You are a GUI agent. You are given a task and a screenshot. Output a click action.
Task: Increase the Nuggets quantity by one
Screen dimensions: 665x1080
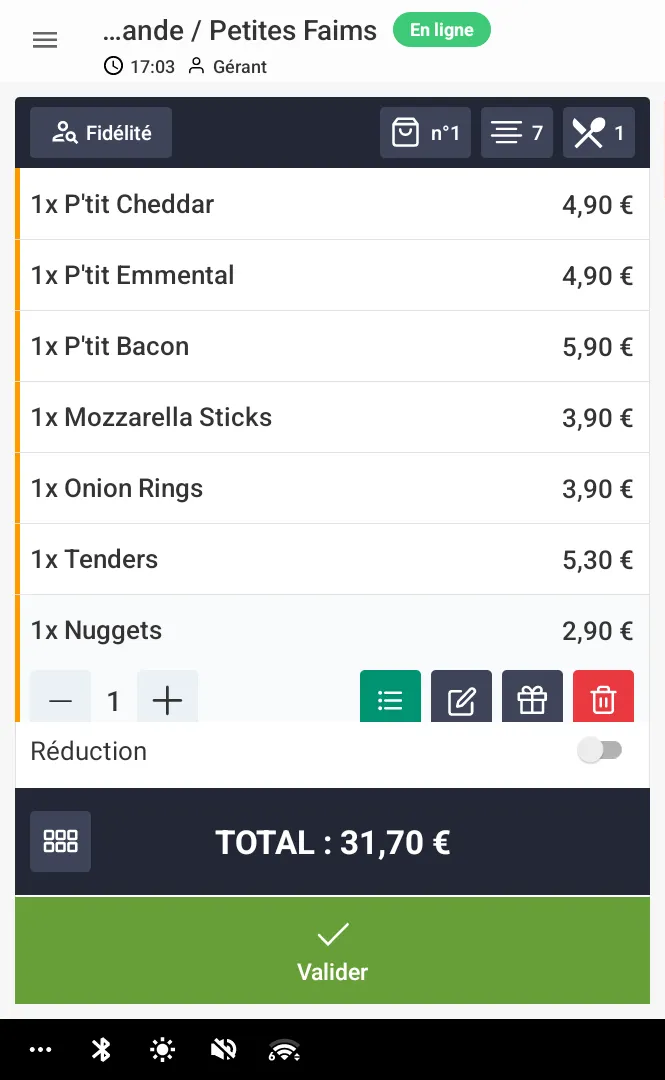click(167, 700)
